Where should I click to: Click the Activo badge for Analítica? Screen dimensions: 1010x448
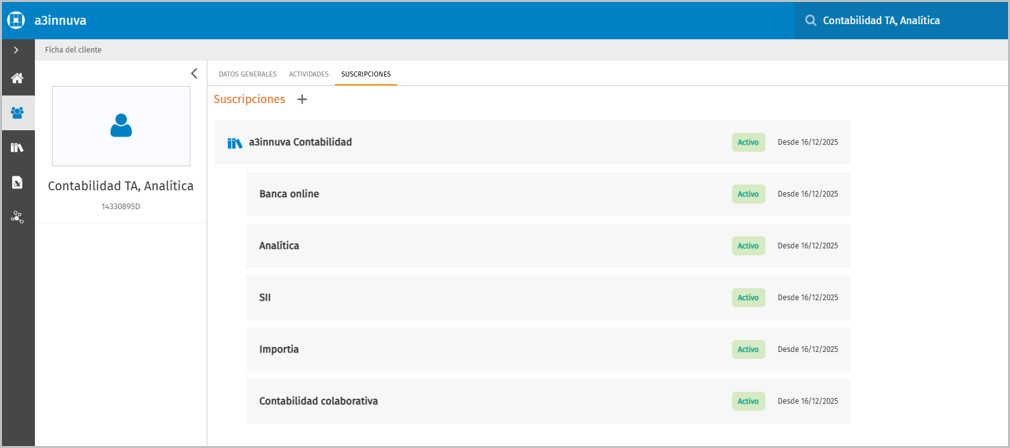pyautogui.click(x=748, y=246)
